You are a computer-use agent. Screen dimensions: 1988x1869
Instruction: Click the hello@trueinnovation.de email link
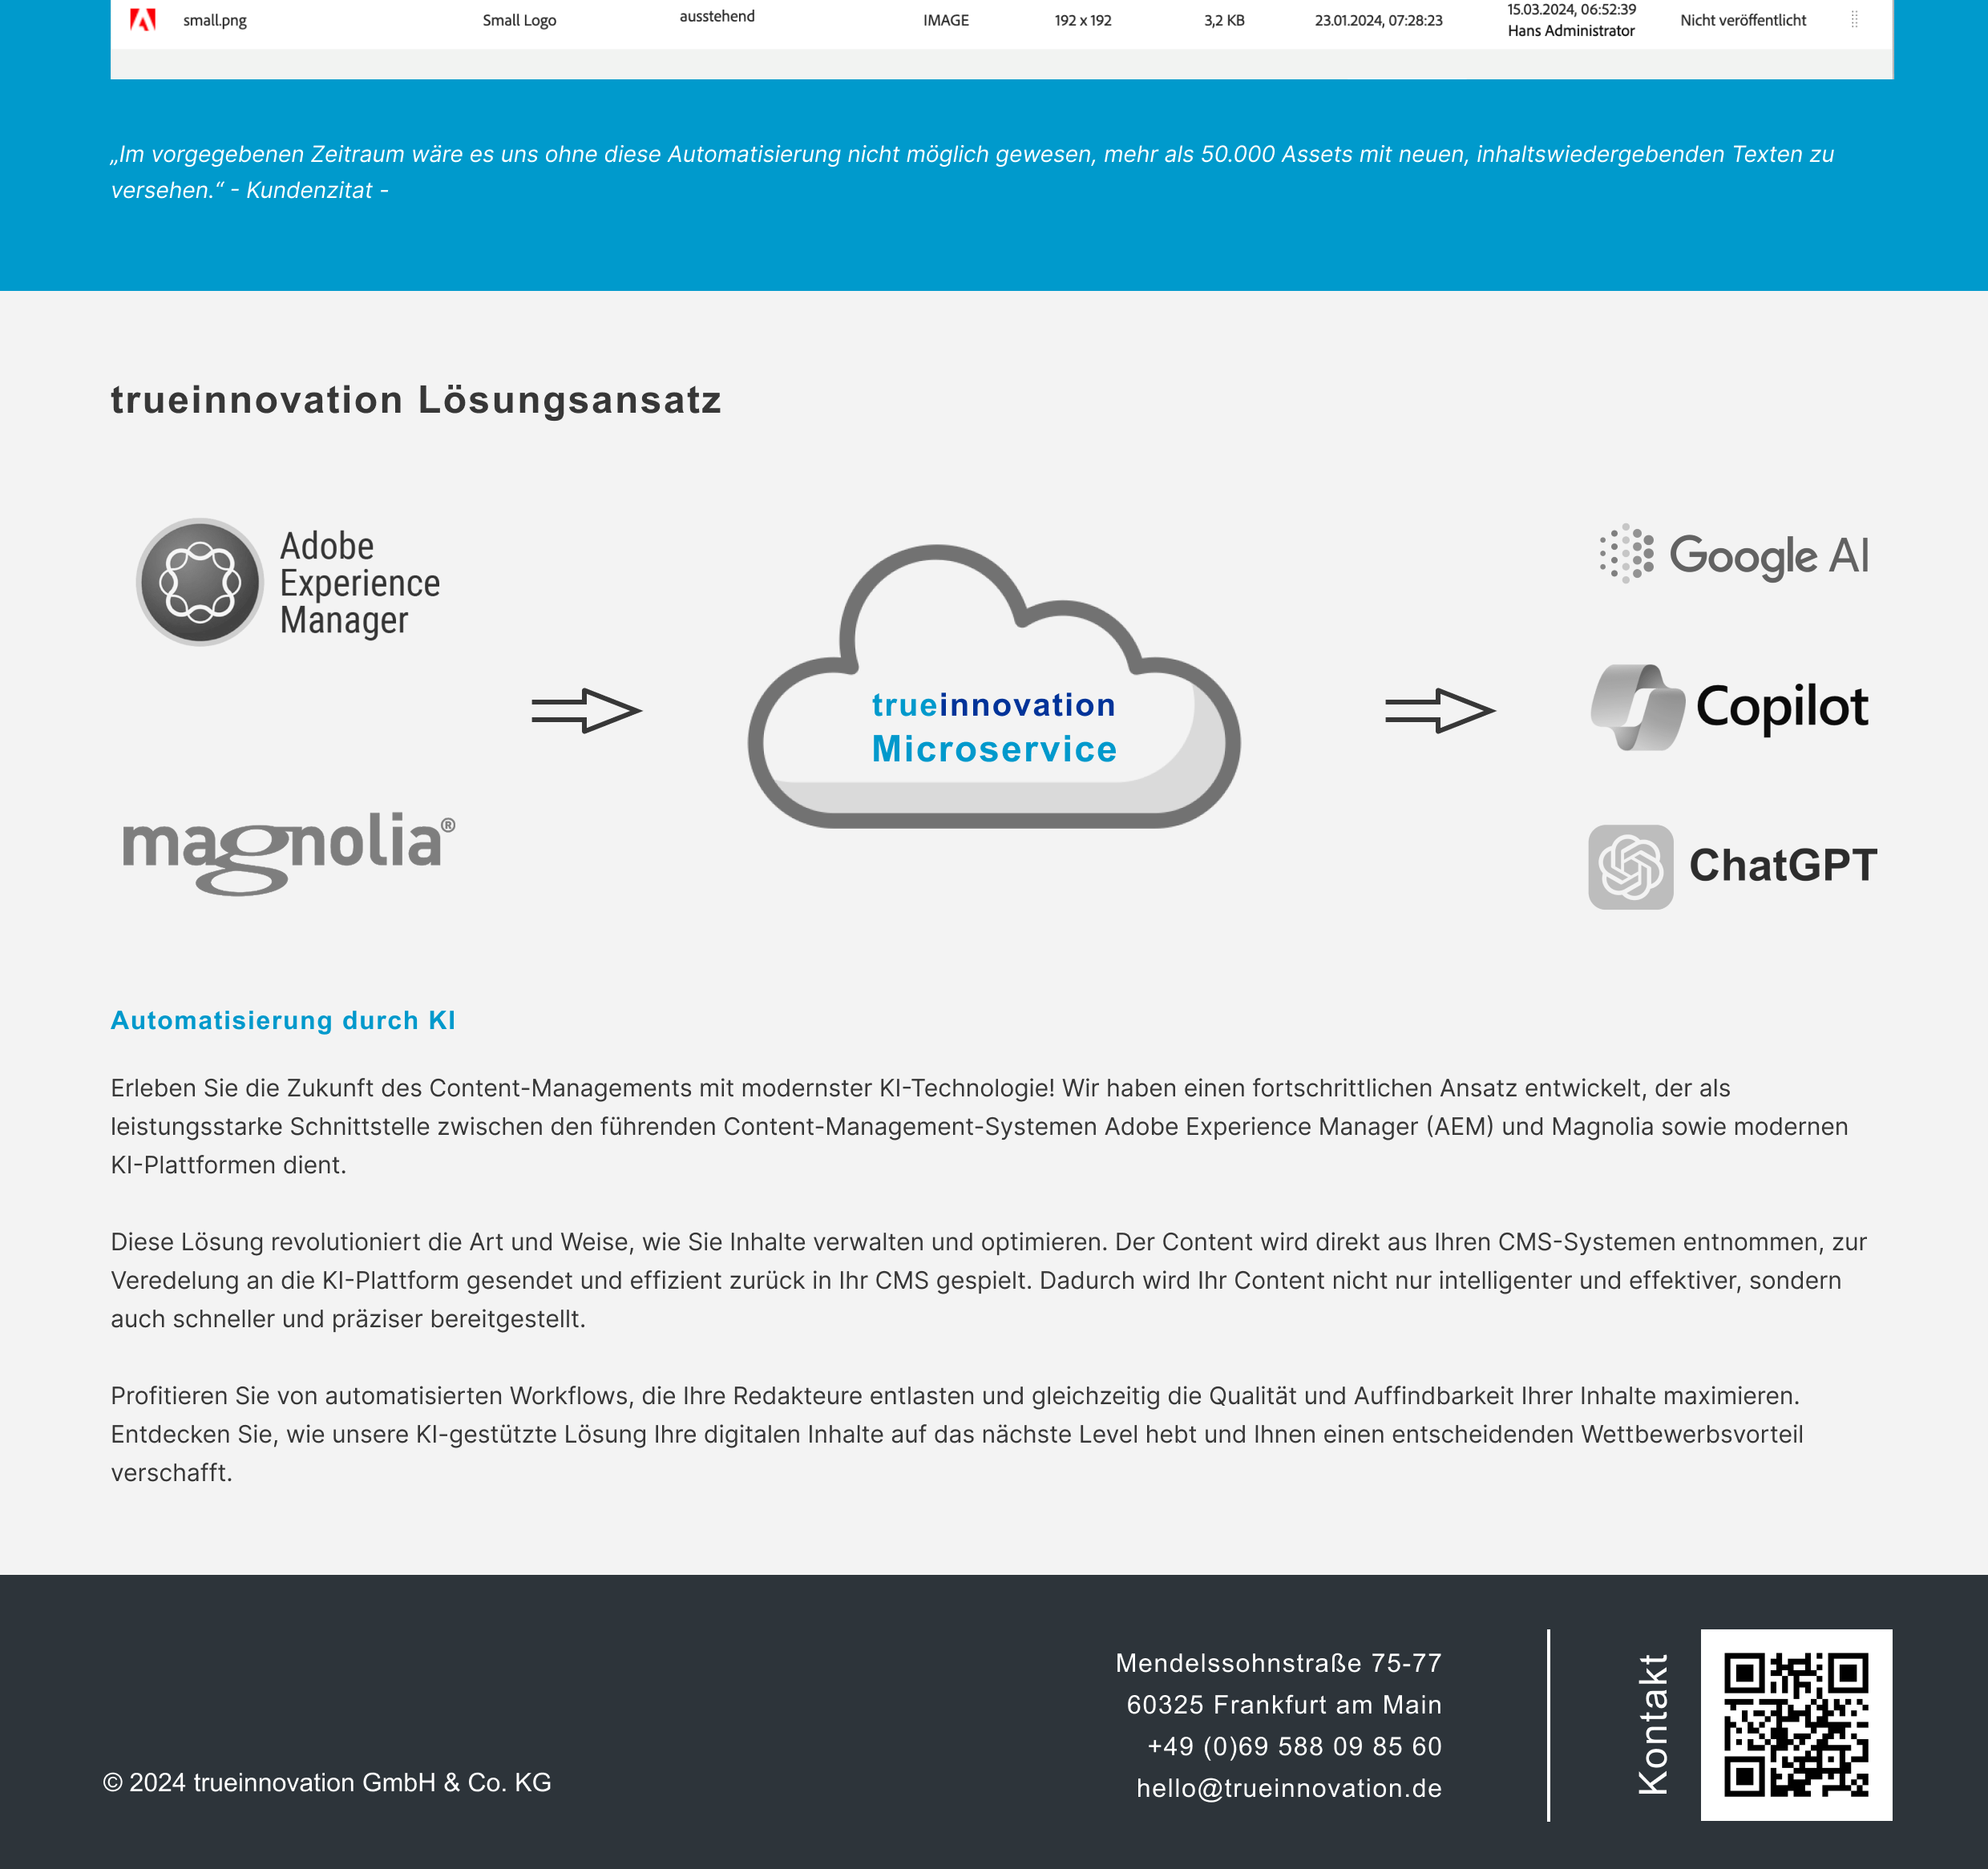coord(1289,1786)
